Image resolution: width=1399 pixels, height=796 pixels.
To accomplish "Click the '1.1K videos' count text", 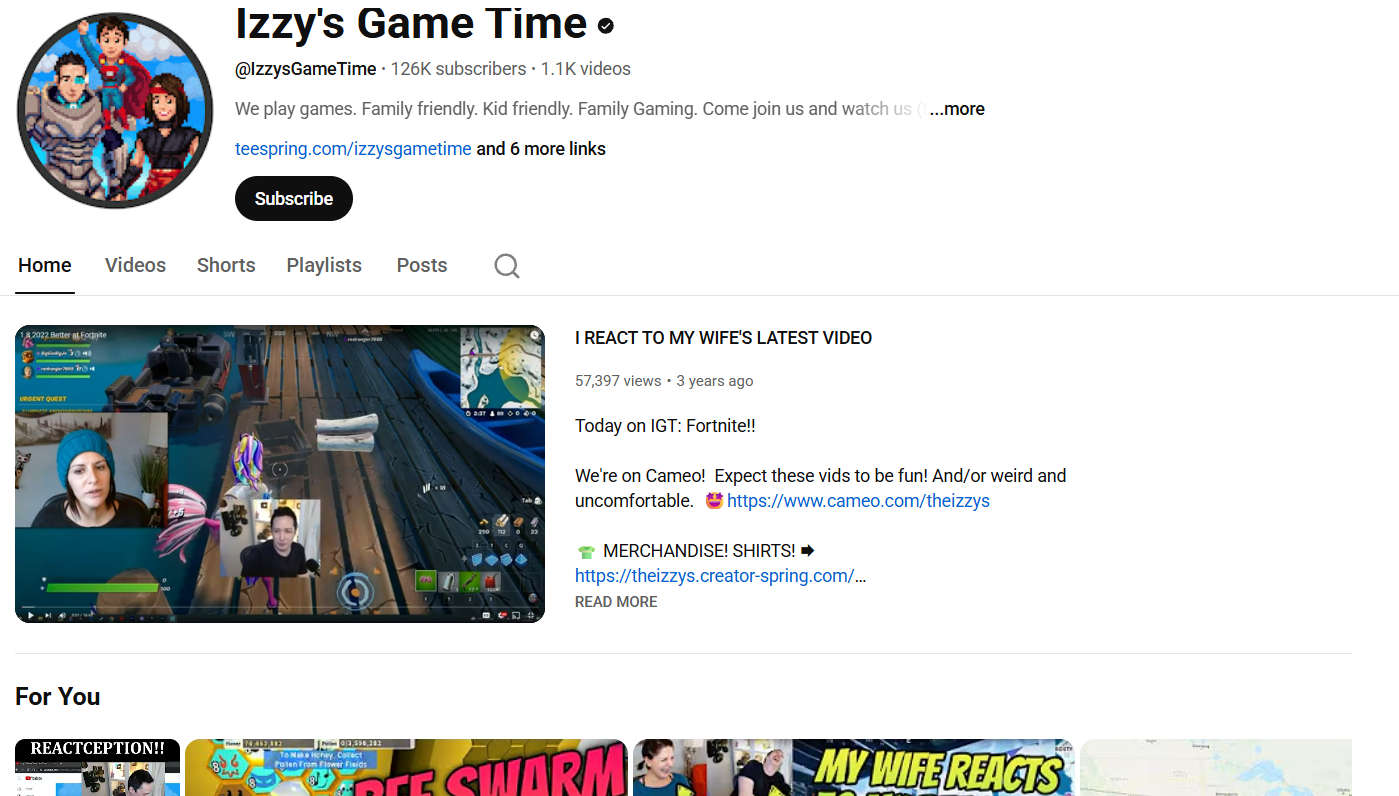I will pos(586,69).
